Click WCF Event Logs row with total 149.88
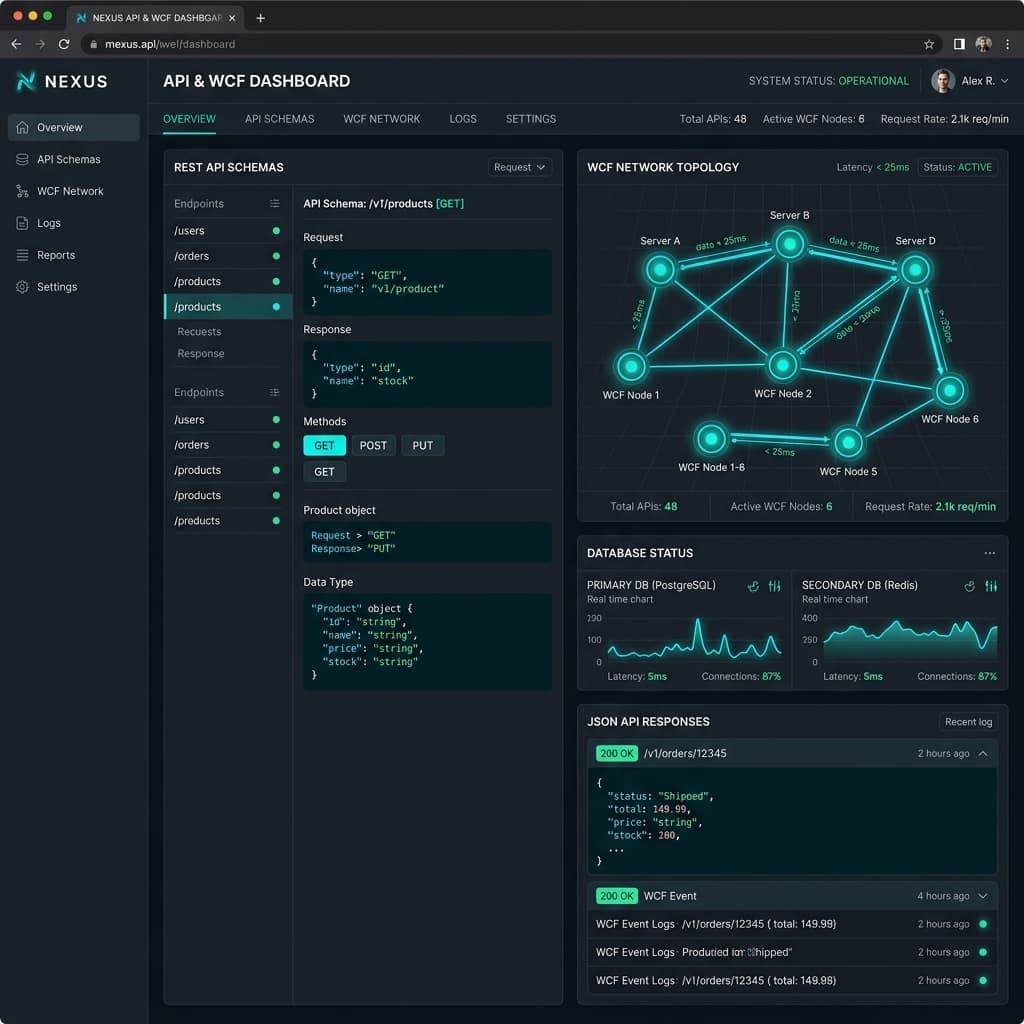 792,980
